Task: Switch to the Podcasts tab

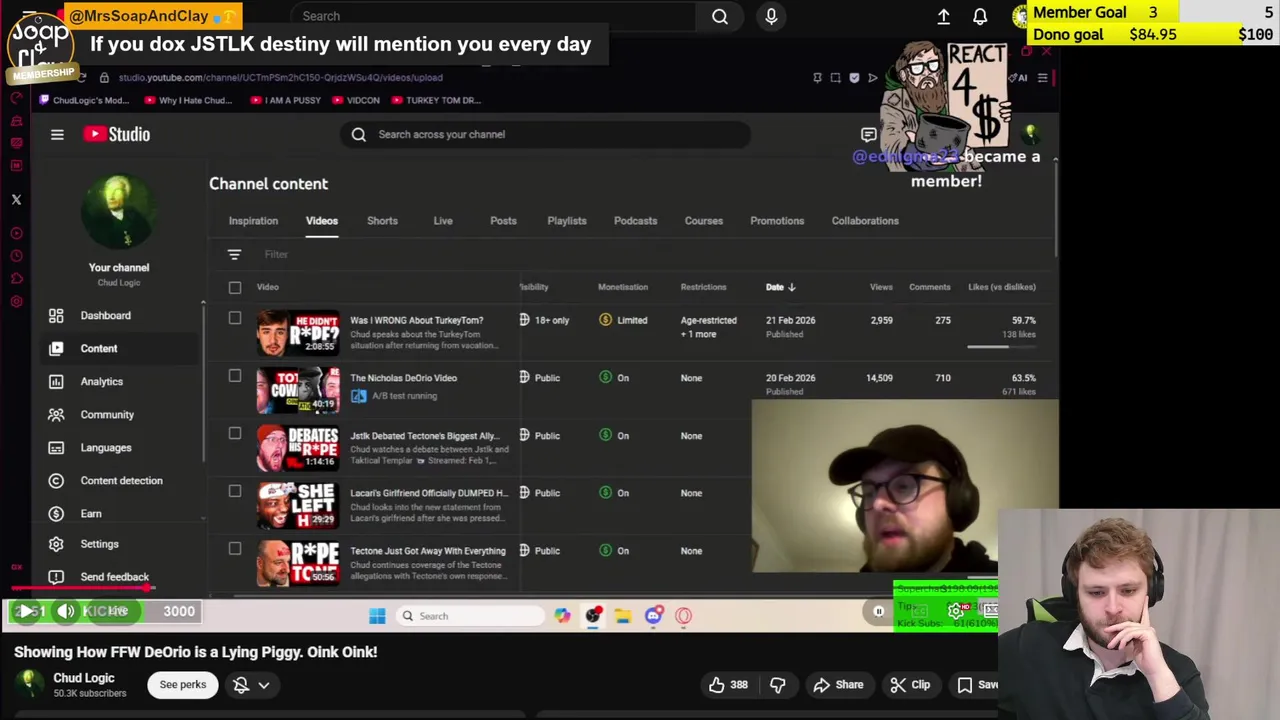Action: pos(636,221)
